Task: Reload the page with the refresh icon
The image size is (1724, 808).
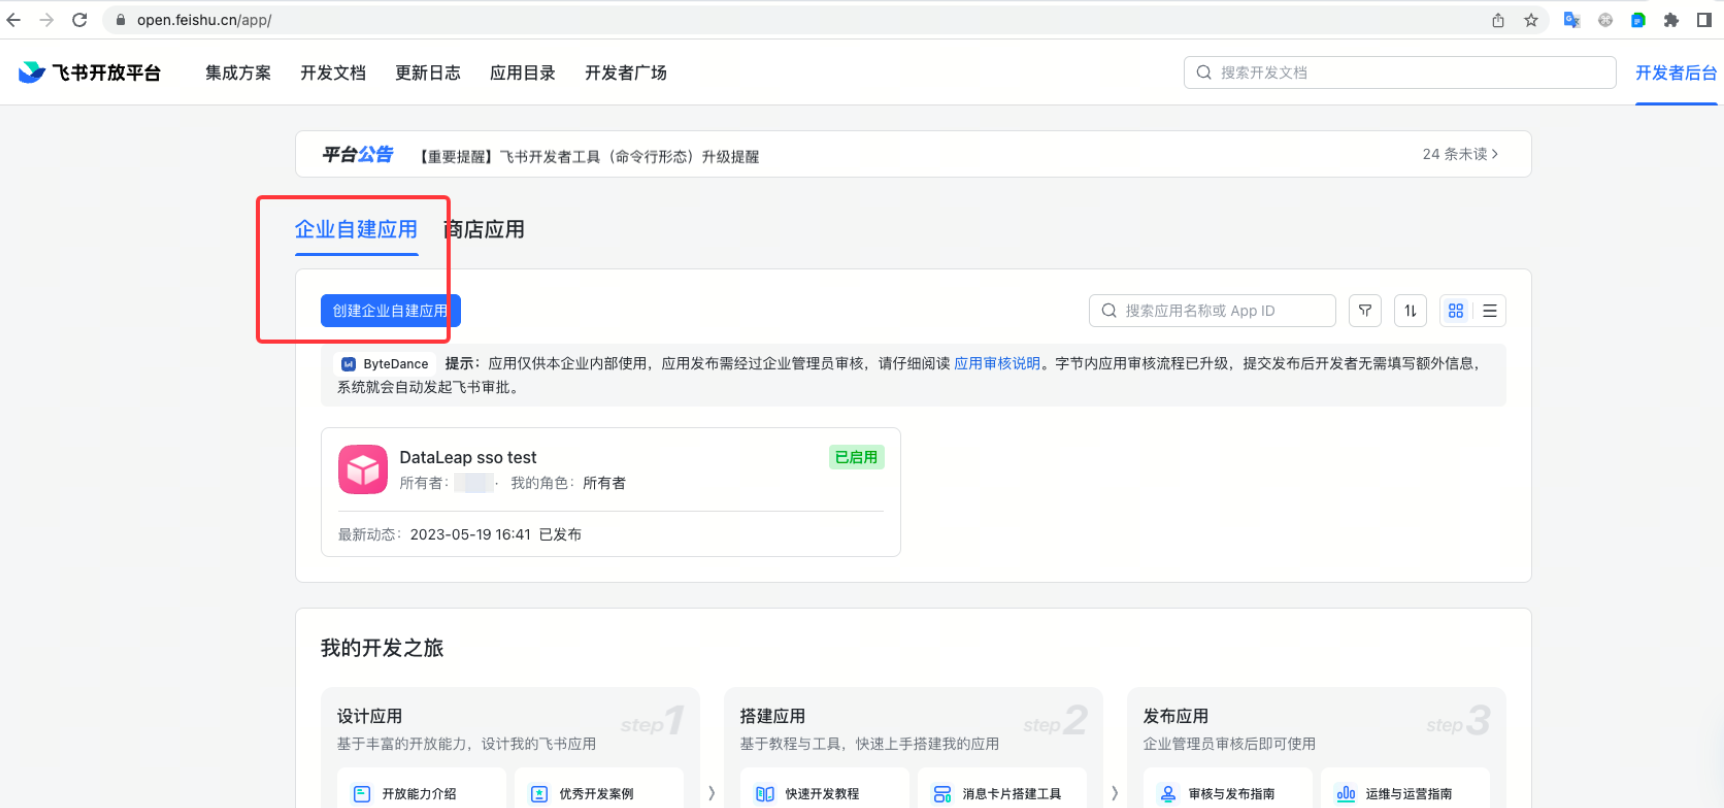Action: [80, 20]
